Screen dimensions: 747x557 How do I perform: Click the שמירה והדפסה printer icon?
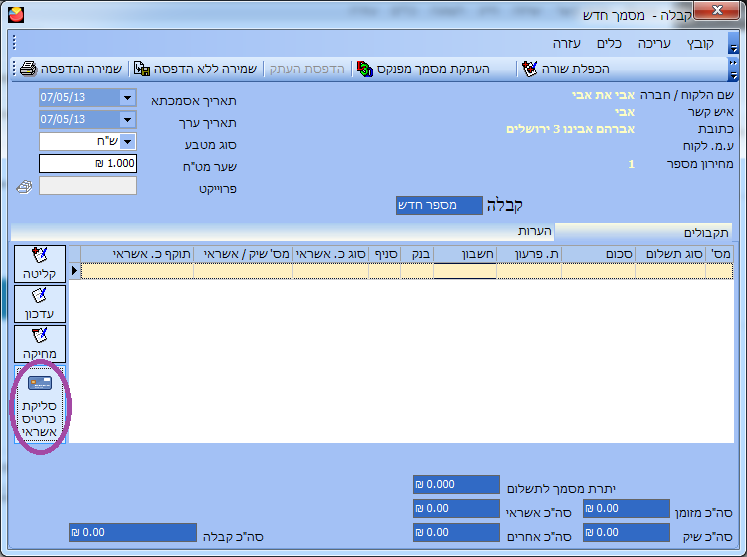pos(28,69)
